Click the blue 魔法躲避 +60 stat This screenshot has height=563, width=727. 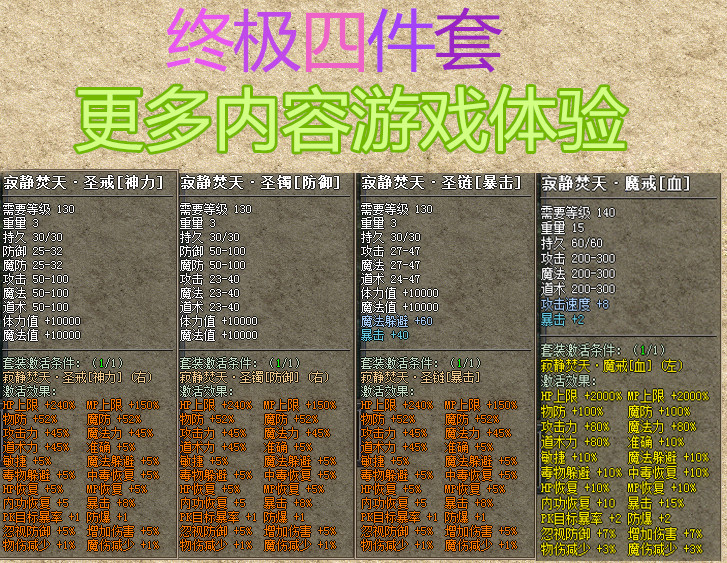pos(396,322)
